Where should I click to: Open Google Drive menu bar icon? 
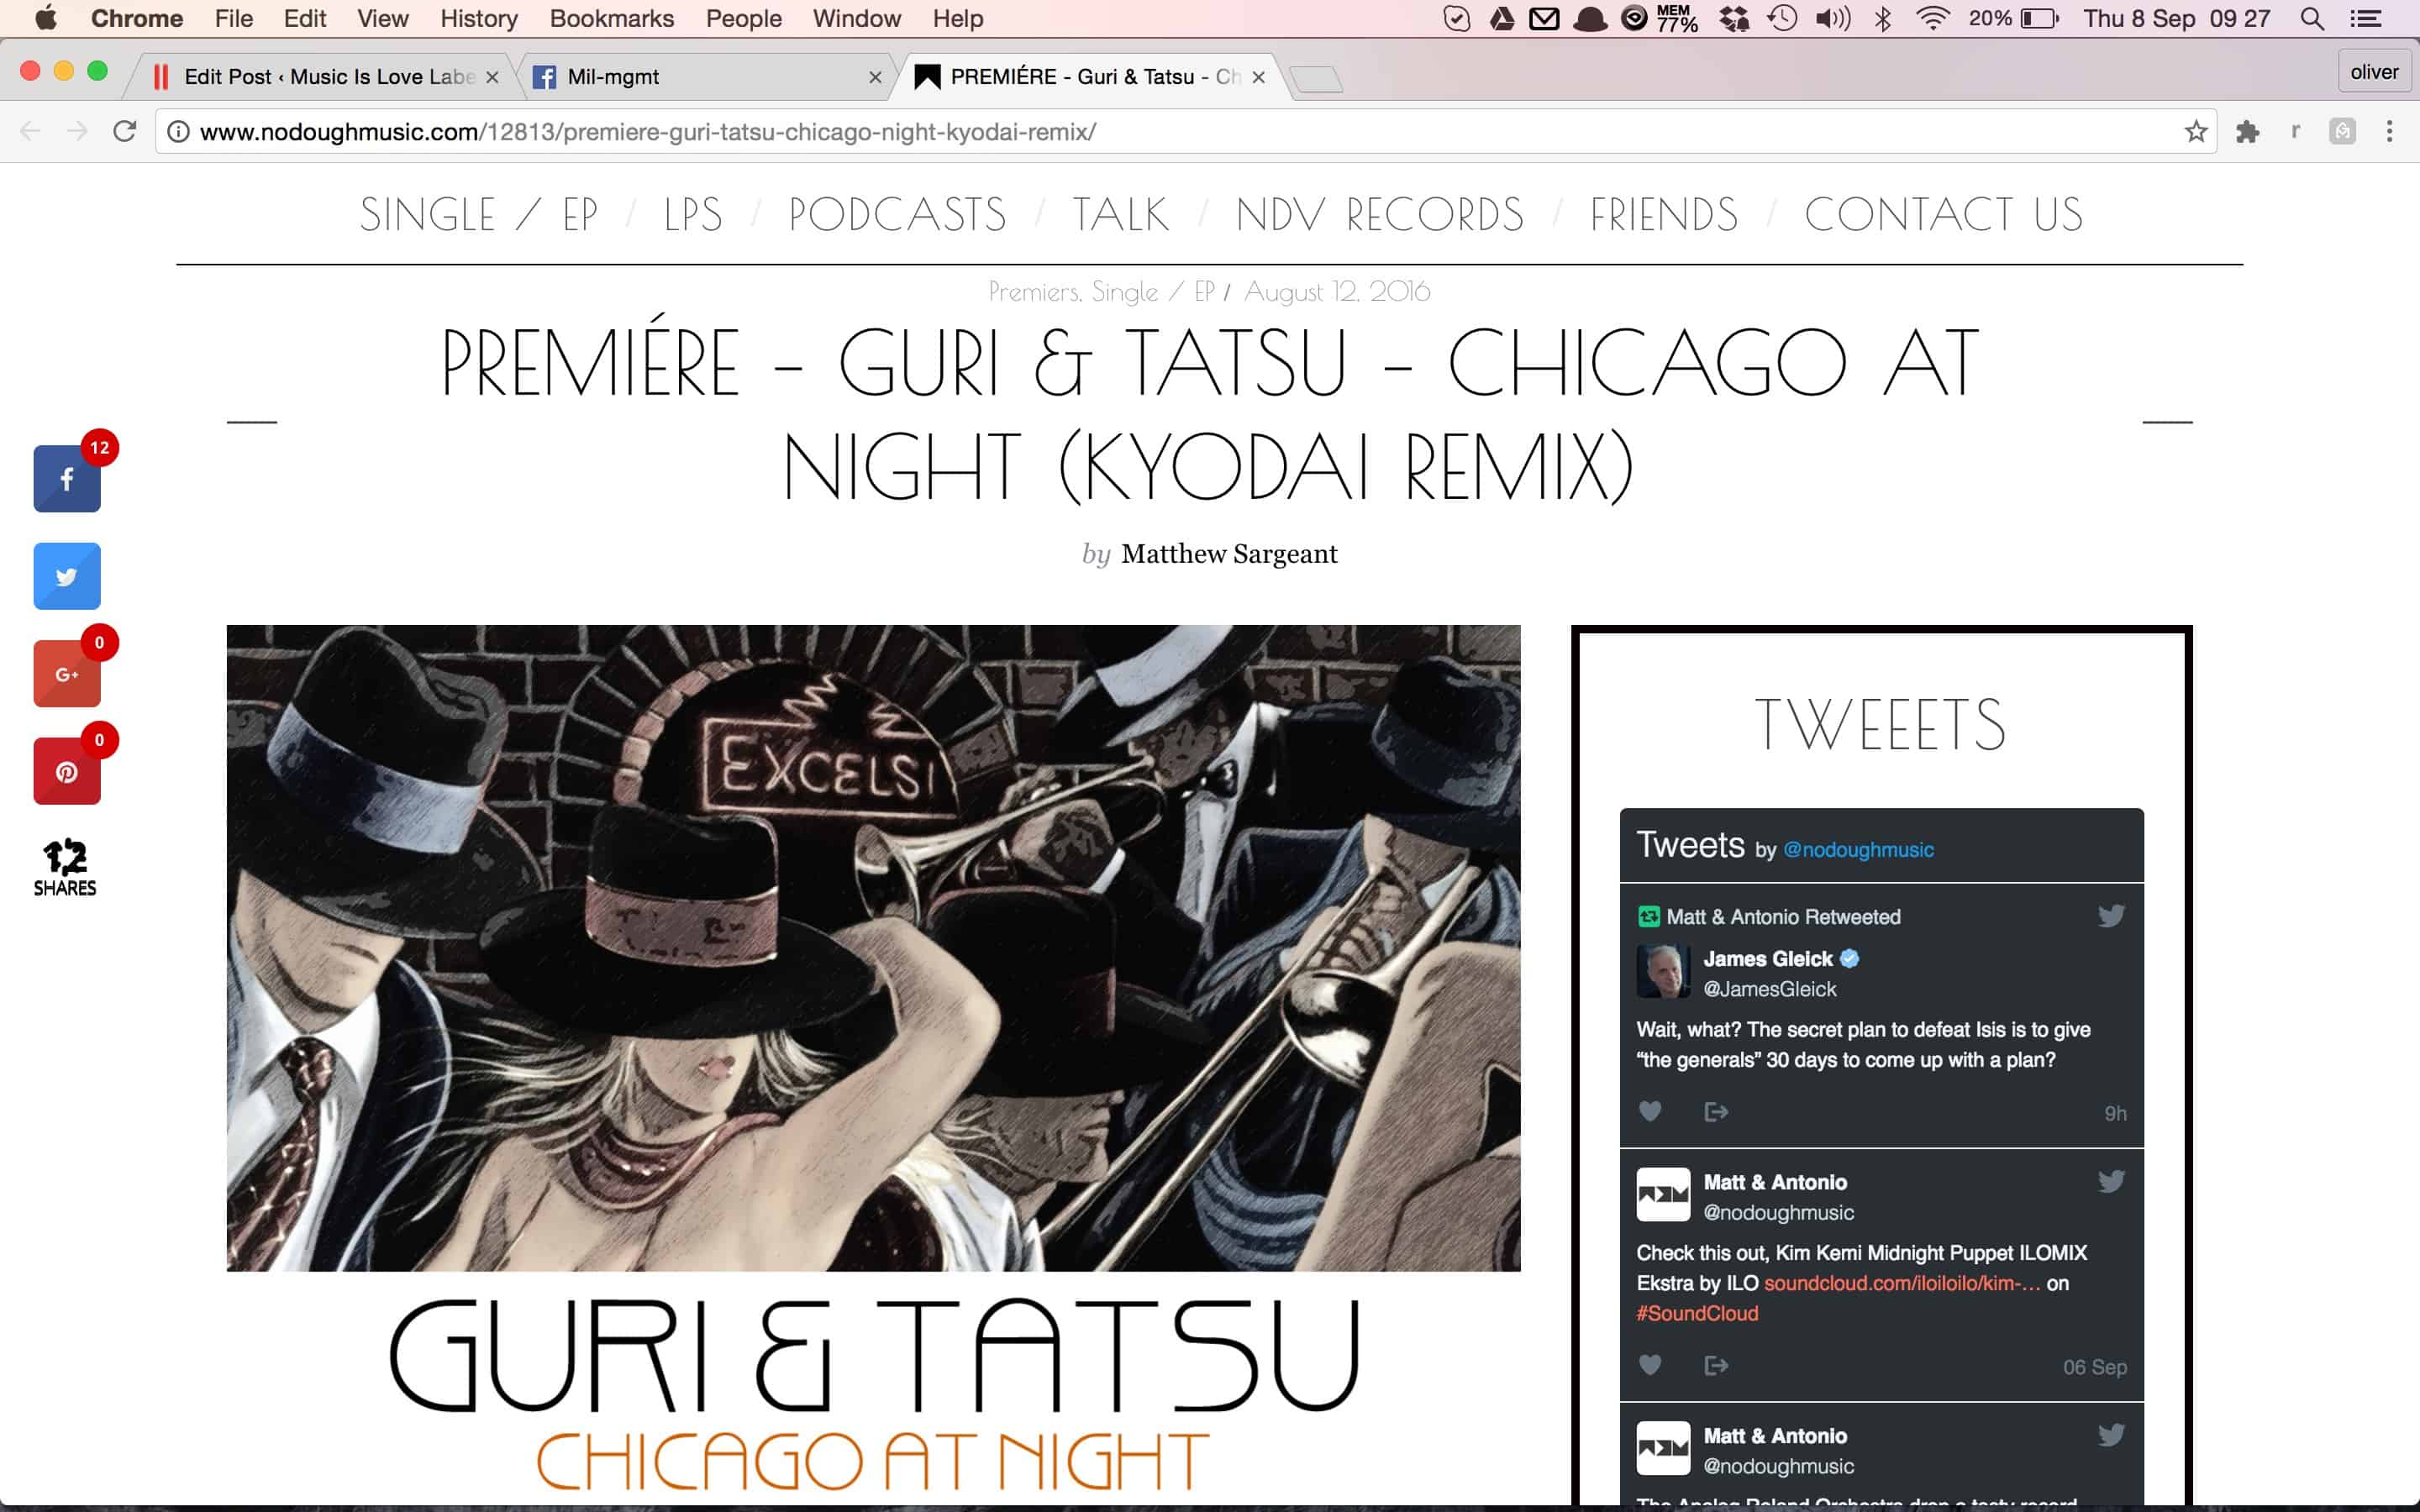pos(1502,18)
